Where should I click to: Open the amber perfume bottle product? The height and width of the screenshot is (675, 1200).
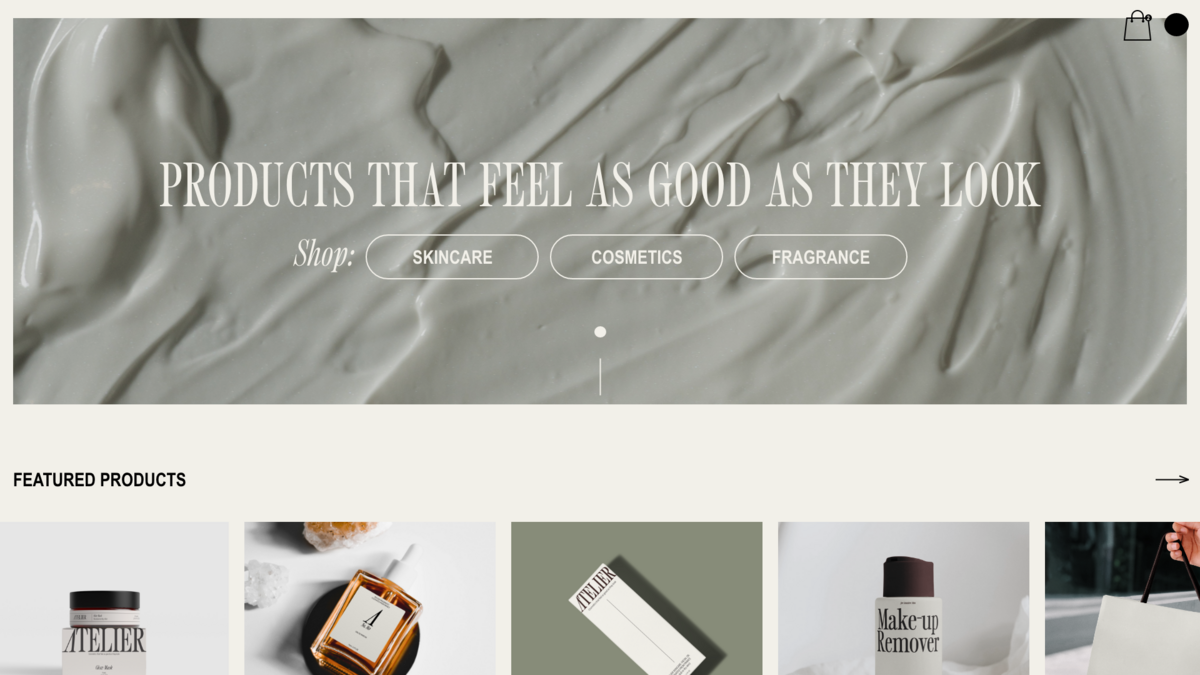coord(370,598)
